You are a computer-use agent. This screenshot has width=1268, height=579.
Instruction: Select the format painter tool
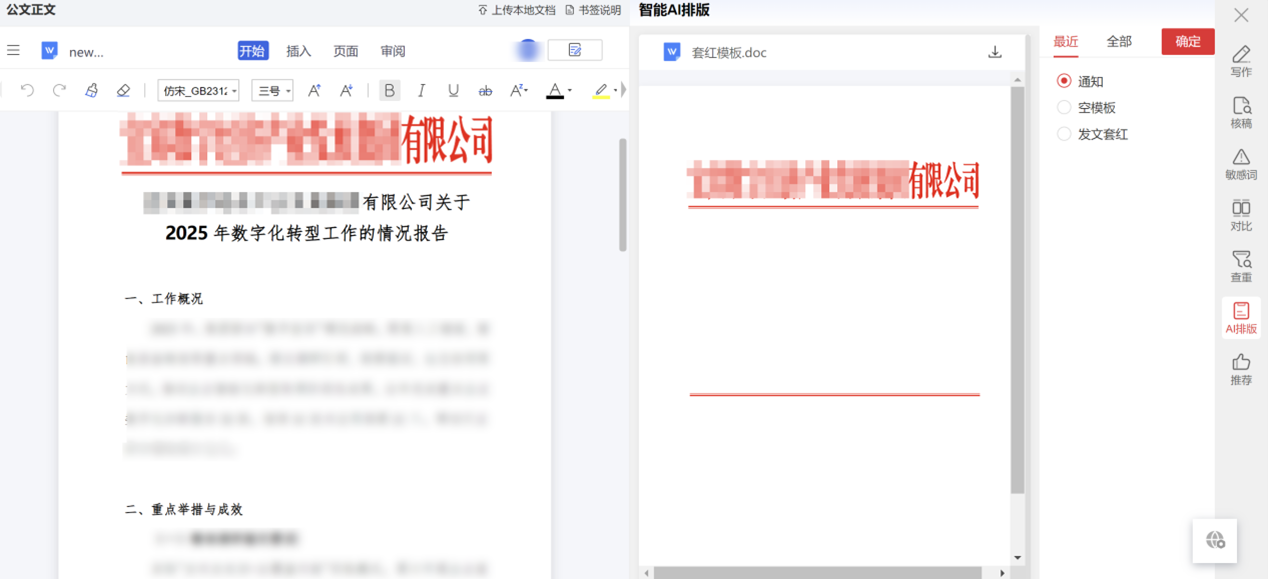coord(91,90)
